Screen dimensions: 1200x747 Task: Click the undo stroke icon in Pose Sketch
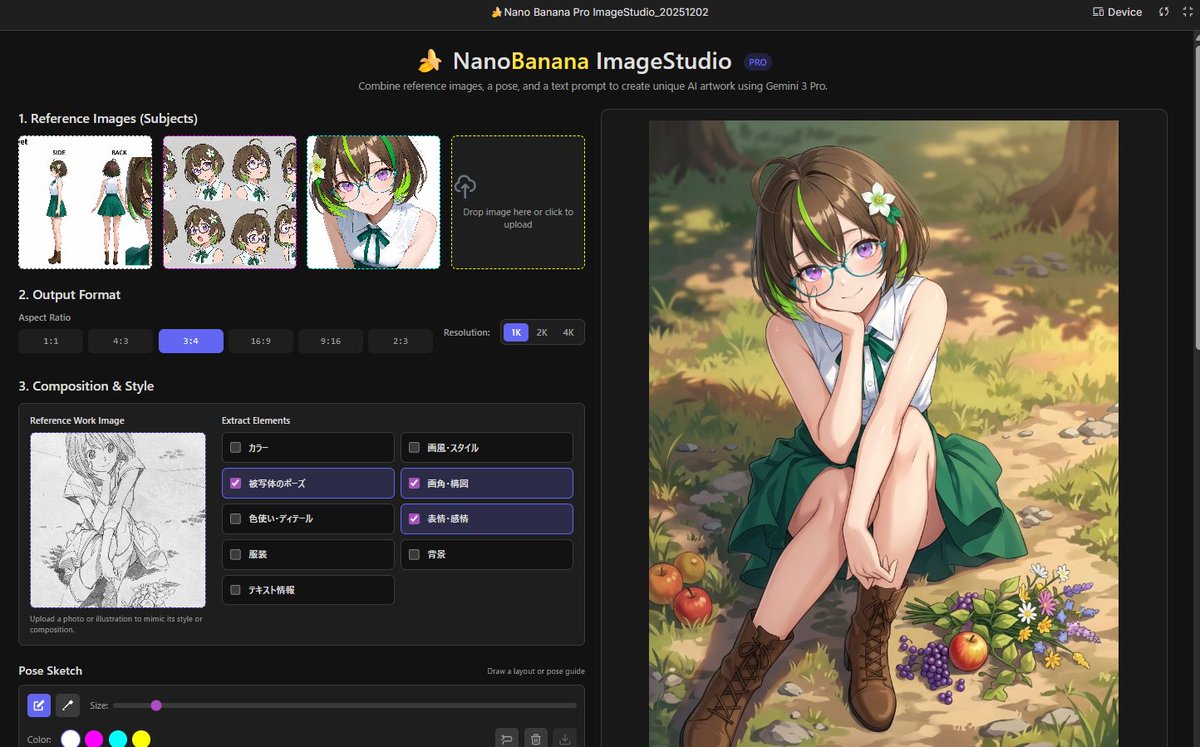(x=507, y=738)
